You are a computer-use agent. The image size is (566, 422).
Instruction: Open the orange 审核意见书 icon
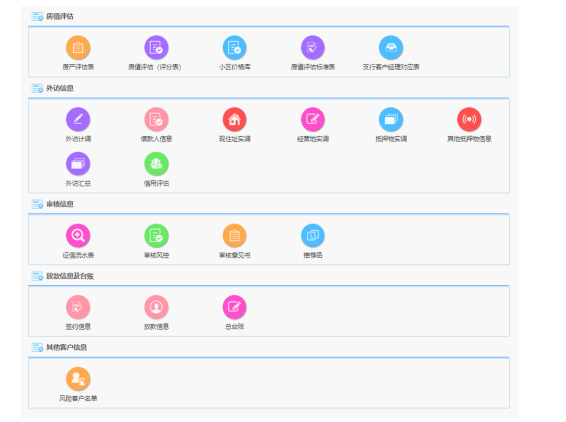click(235, 235)
